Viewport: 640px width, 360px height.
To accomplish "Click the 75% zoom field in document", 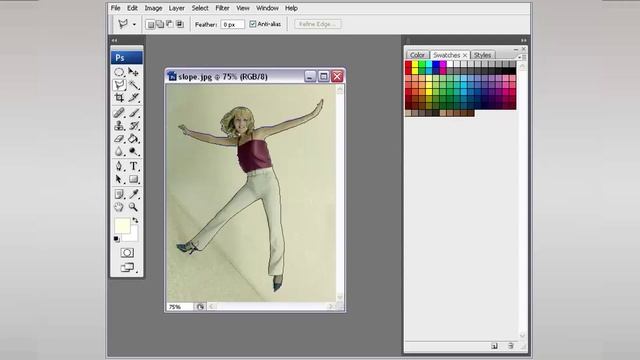I will point(179,307).
